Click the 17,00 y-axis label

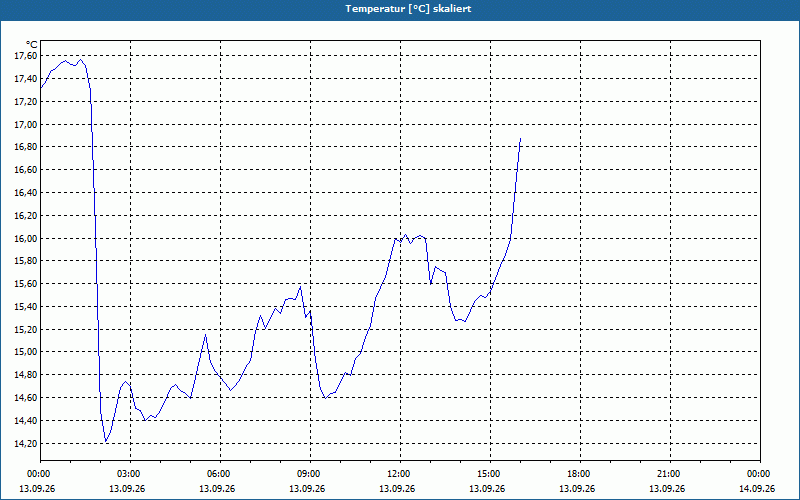(26, 124)
